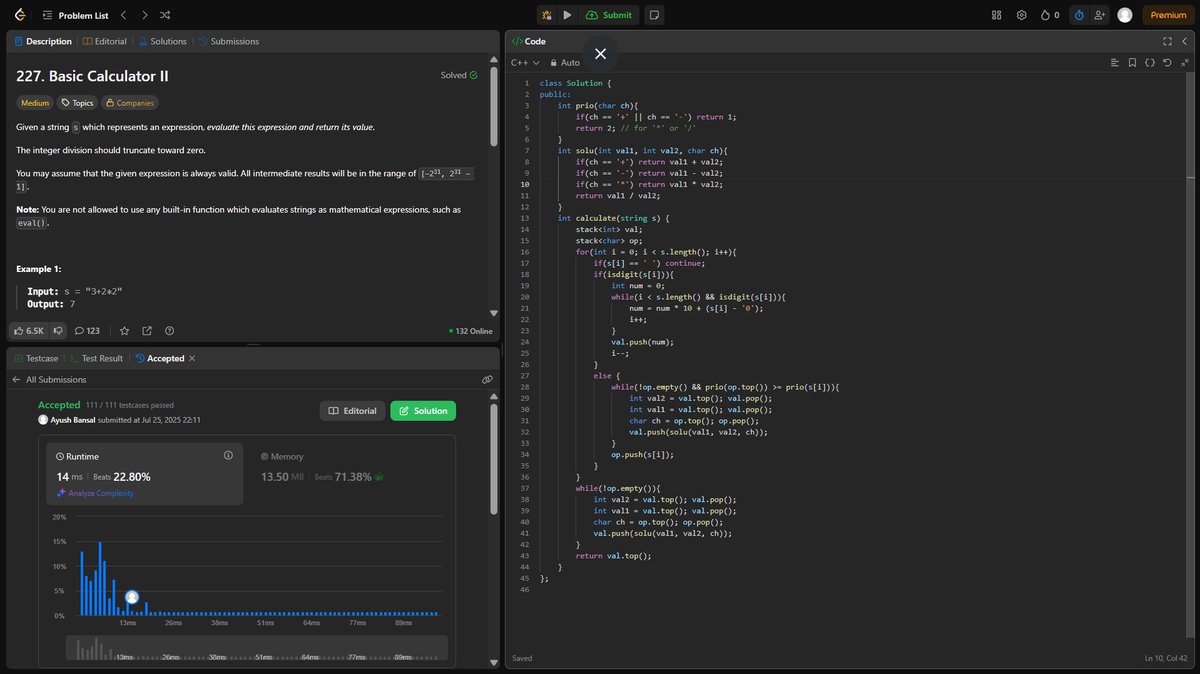This screenshot has width=1200, height=674.
Task: Toggle Auto lock setting
Action: pos(565,62)
